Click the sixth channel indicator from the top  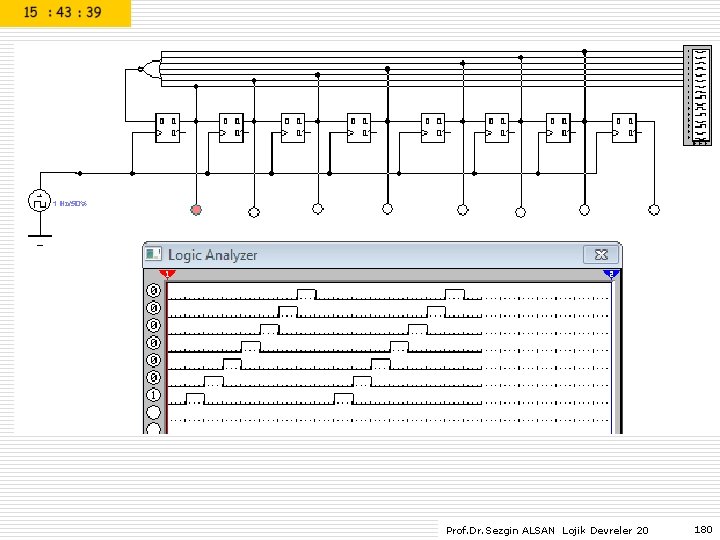154,377
